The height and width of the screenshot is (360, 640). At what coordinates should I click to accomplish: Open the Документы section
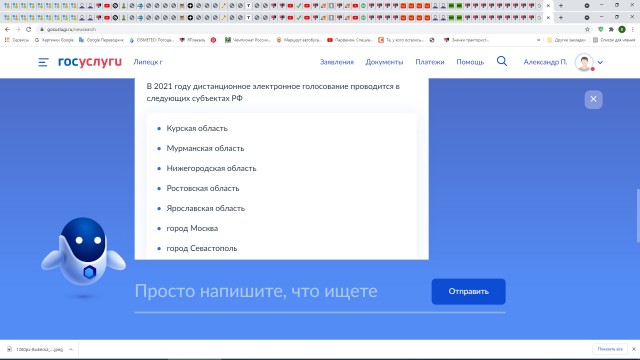point(384,62)
